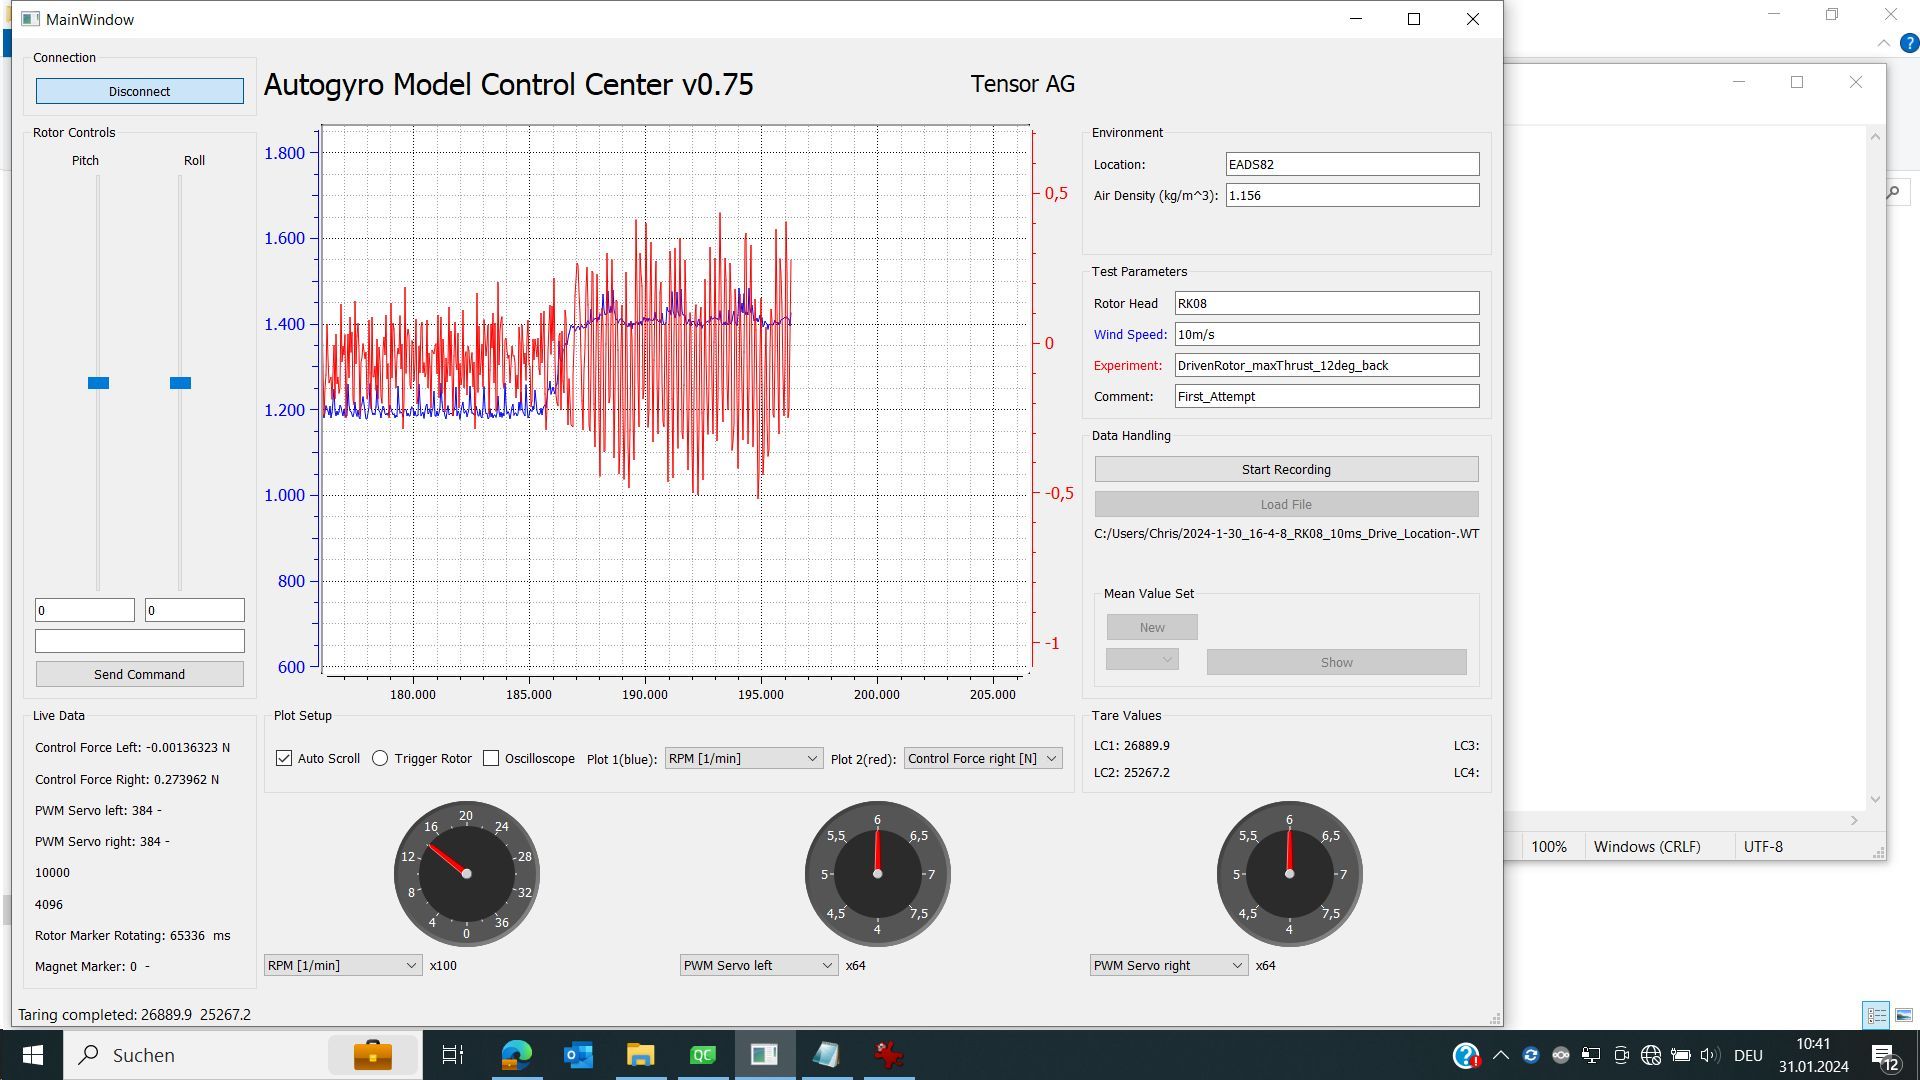Click the scroll down arrow in background window
The height and width of the screenshot is (1080, 1920).
coord(1876,799)
